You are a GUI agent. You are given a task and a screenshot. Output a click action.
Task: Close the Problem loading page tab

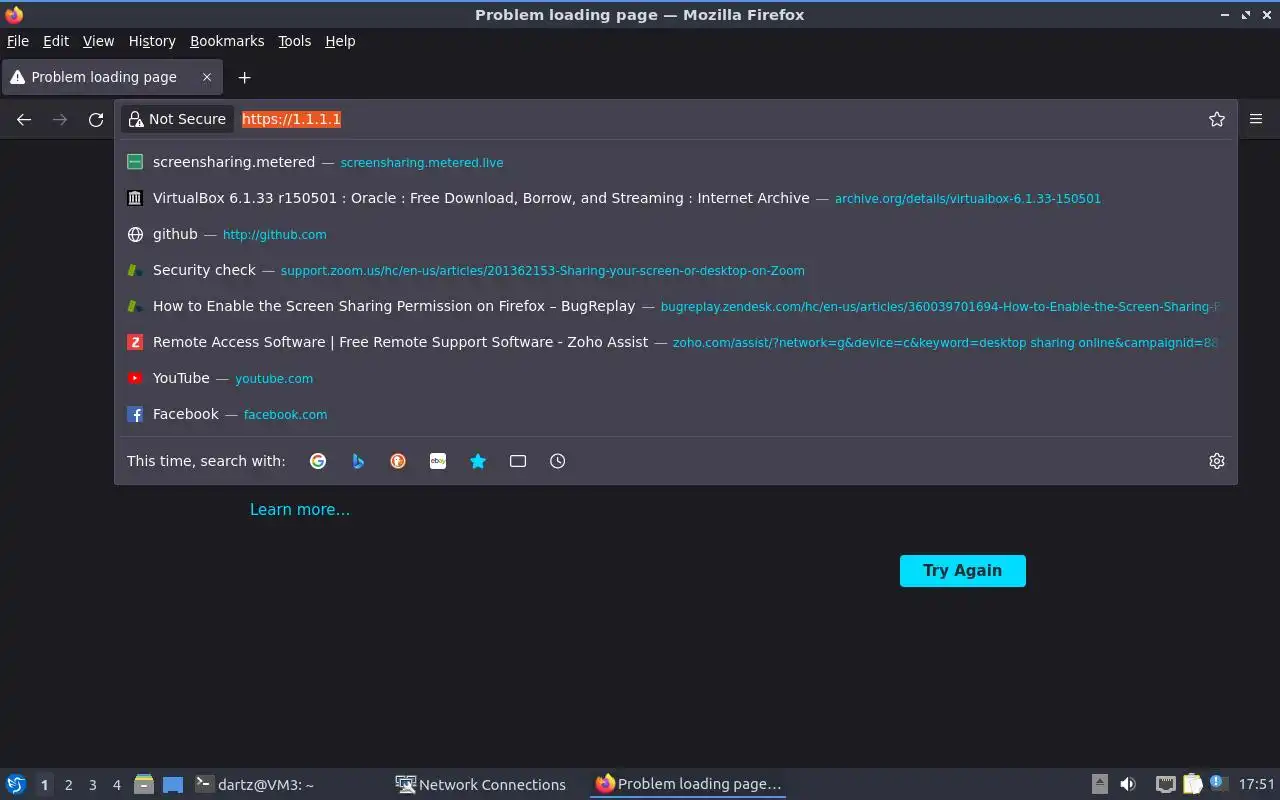click(207, 77)
